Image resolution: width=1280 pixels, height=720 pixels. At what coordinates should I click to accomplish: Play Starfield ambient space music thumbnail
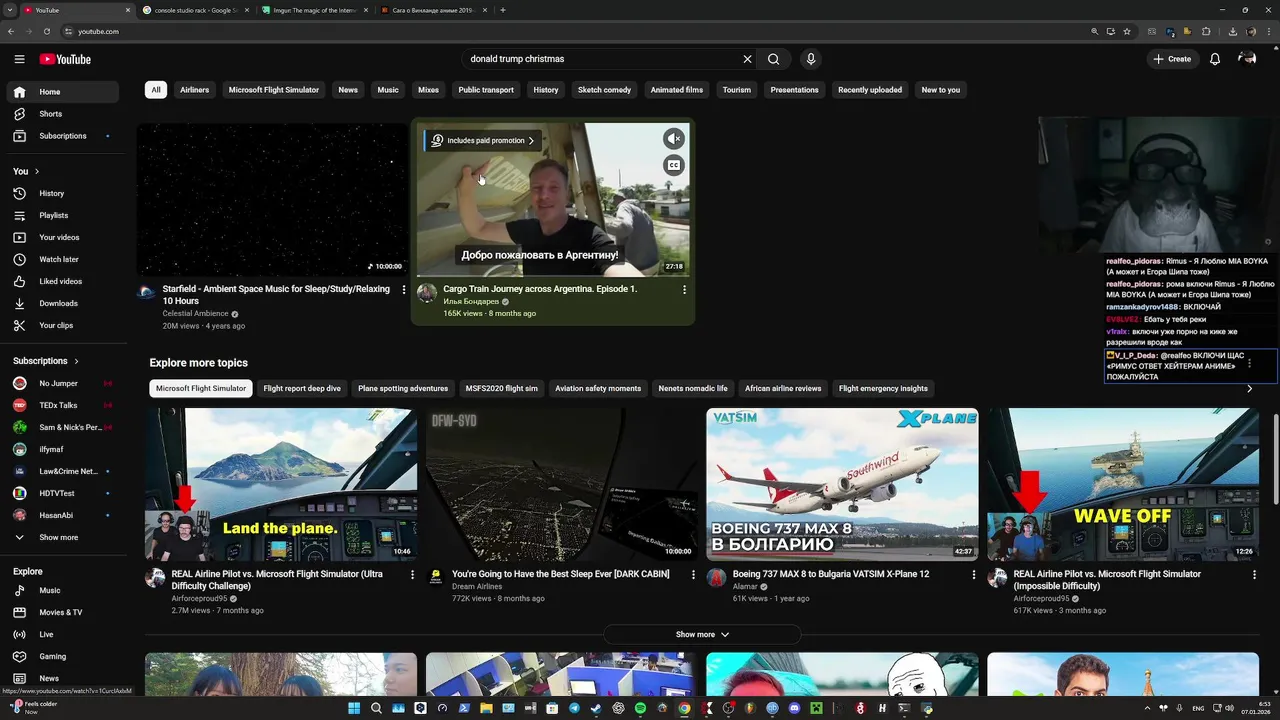tap(272, 199)
